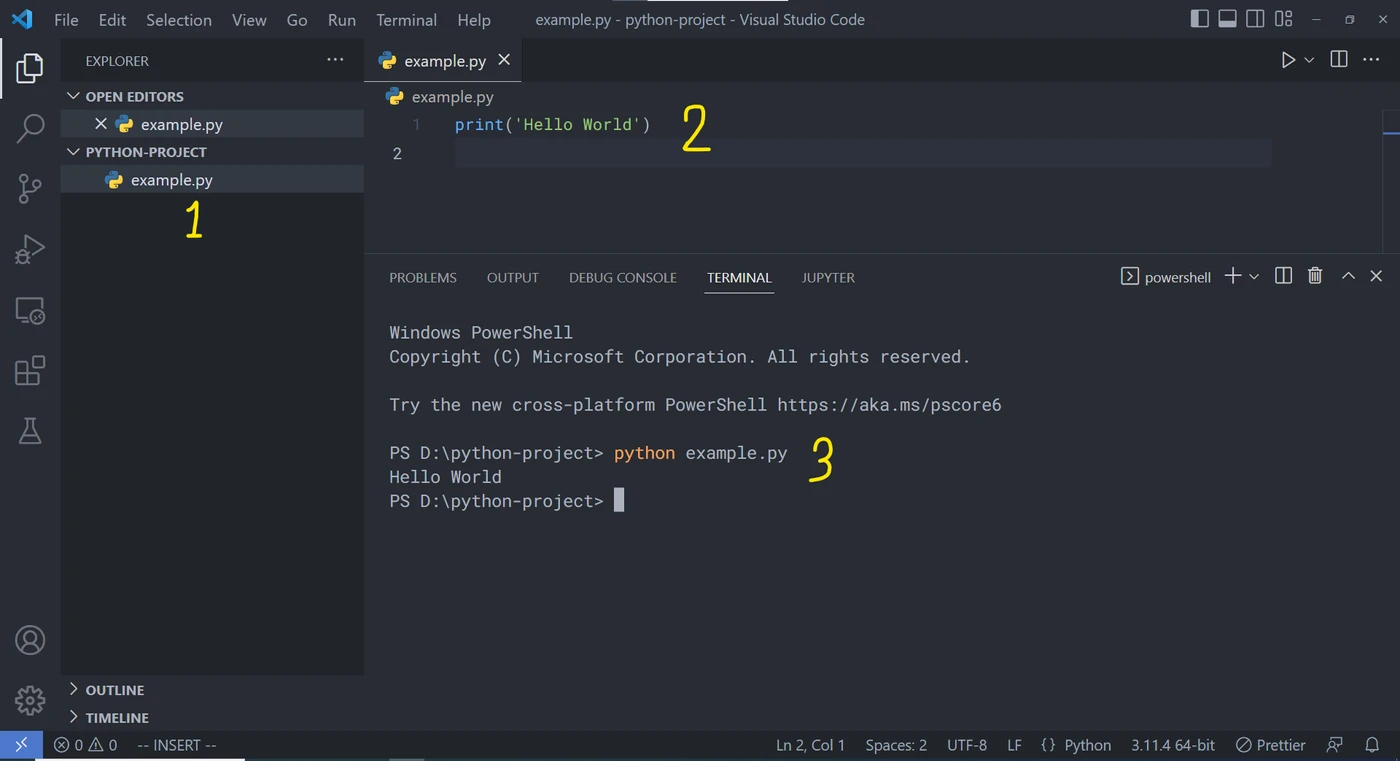Select example.py in PYTHON-PROJECT tree
This screenshot has width=1400, height=761.
click(212, 180)
